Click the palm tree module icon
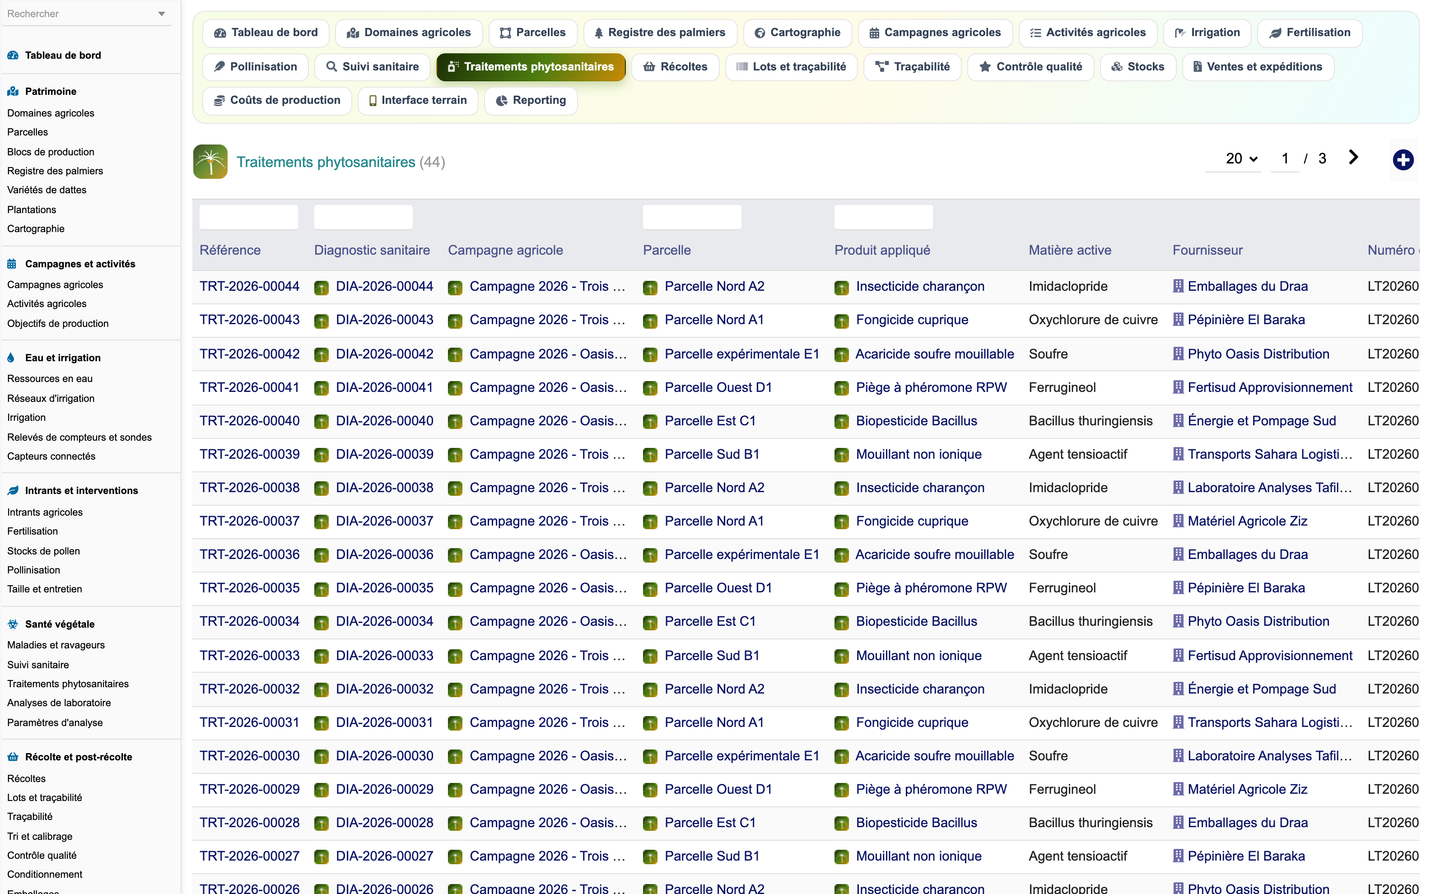1445x894 pixels. pyautogui.click(x=210, y=161)
